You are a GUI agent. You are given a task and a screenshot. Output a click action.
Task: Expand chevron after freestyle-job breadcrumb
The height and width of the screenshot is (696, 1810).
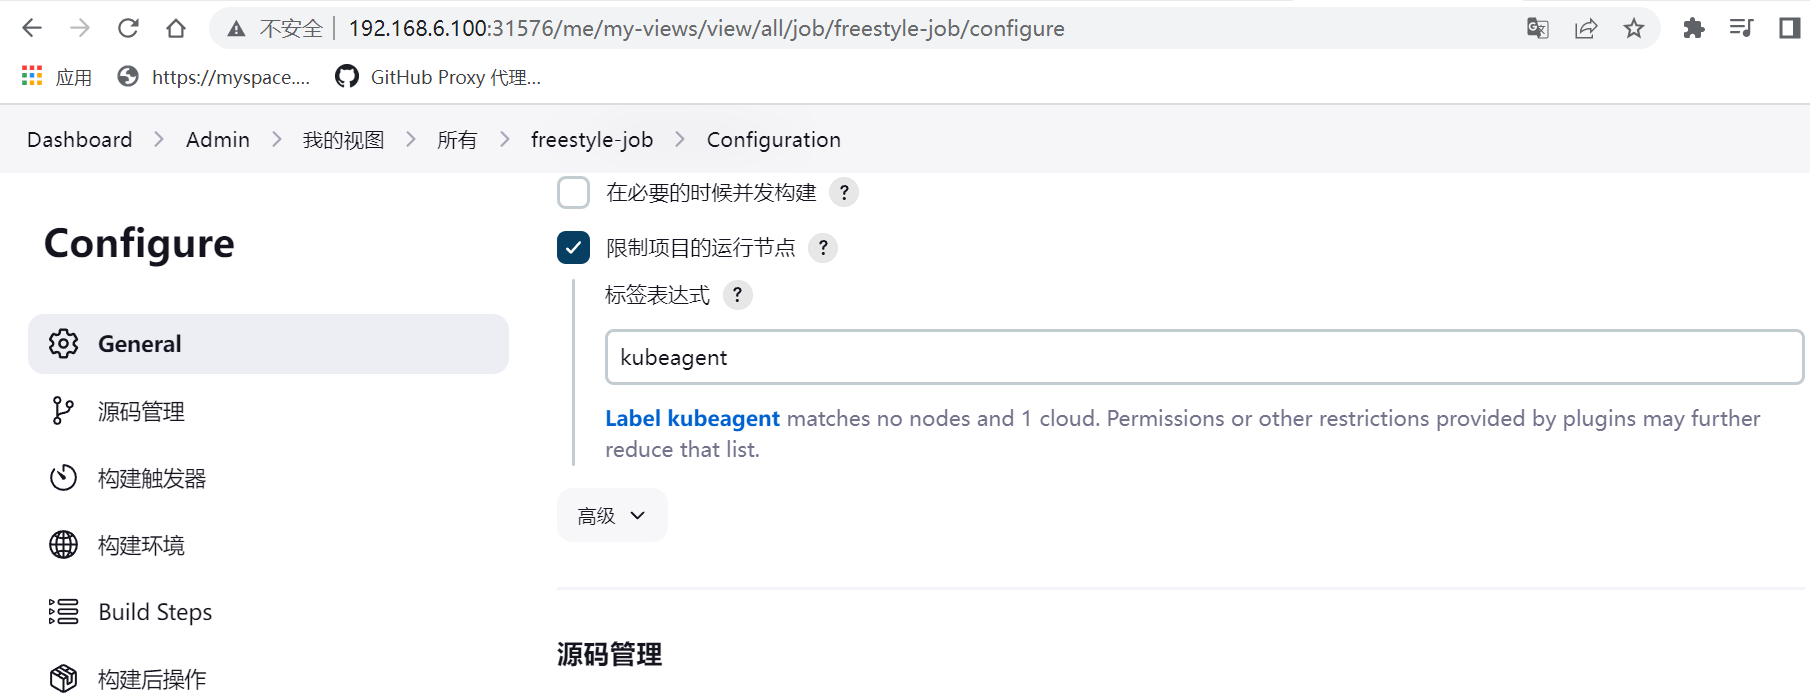coord(680,139)
